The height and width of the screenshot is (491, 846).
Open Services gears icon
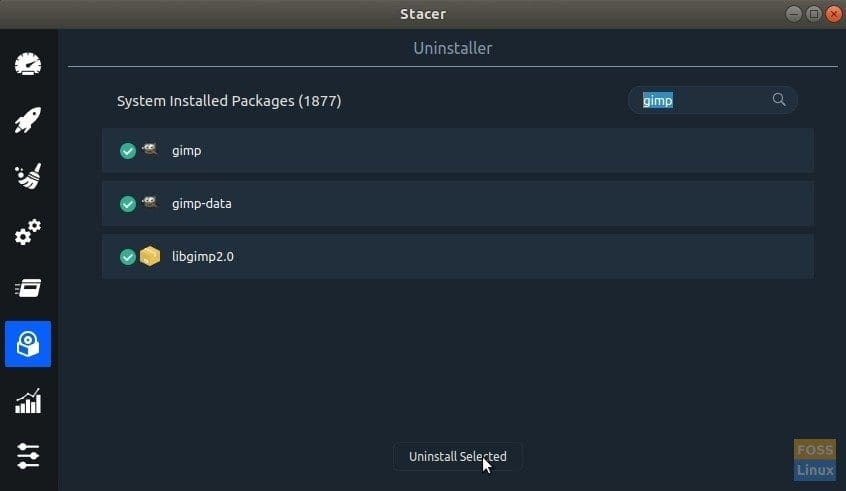28,232
